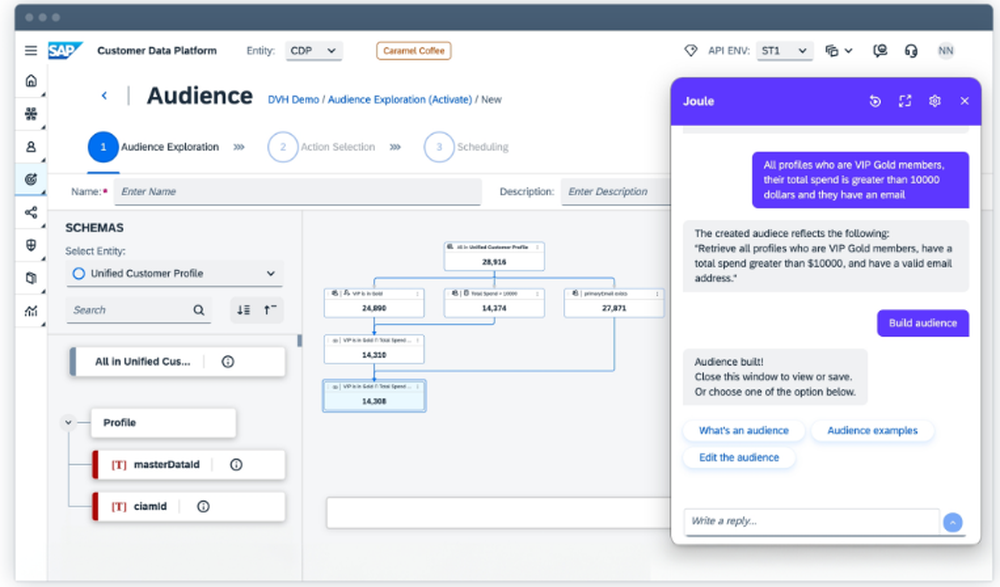Click the SAP logo
Image resolution: width=1000 pixels, height=587 pixels.
click(x=65, y=50)
